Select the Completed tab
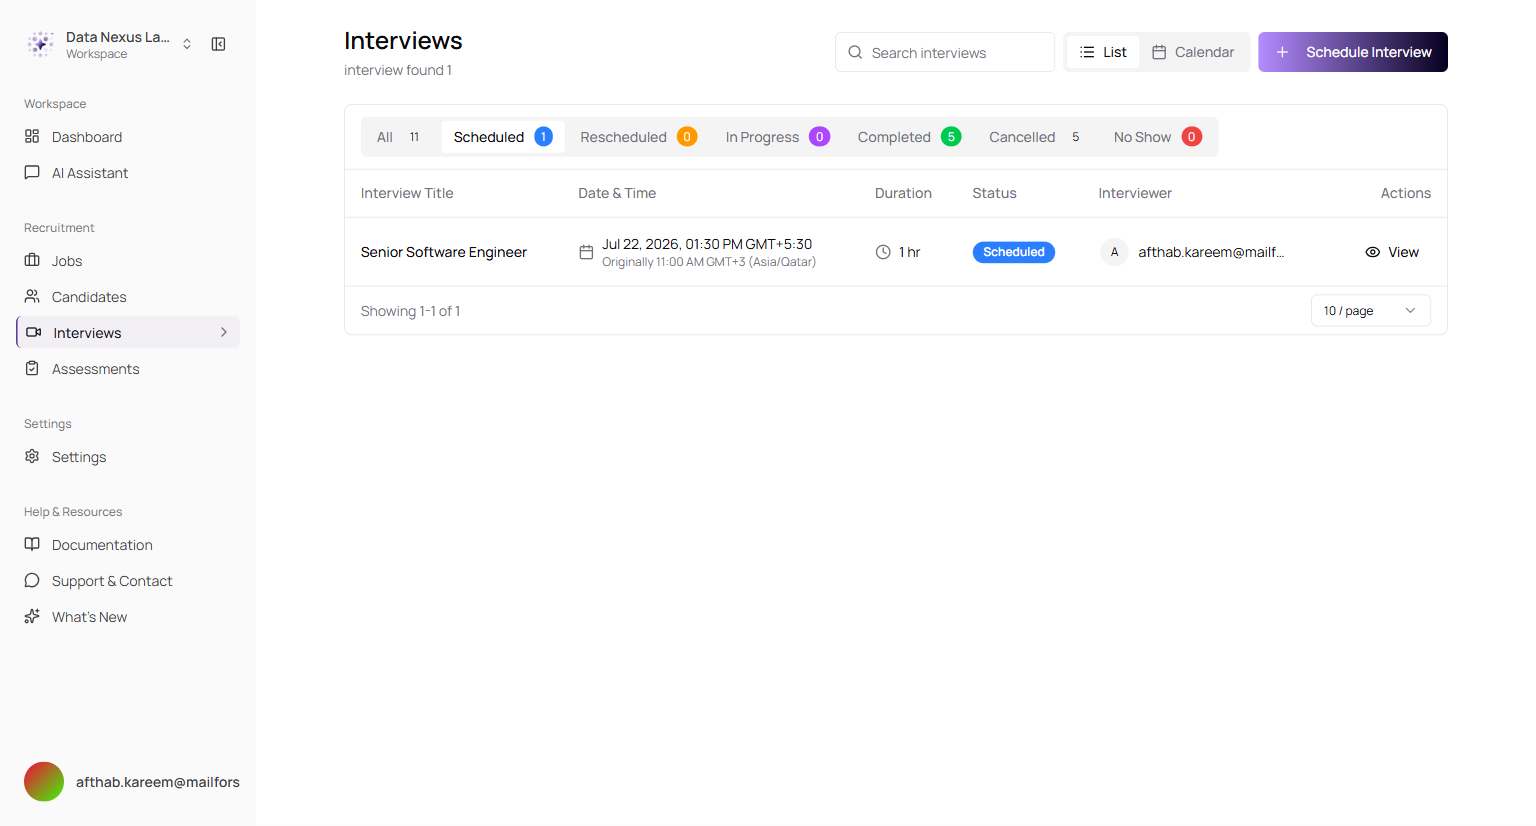Viewport: 1536px width, 826px height. (909, 137)
